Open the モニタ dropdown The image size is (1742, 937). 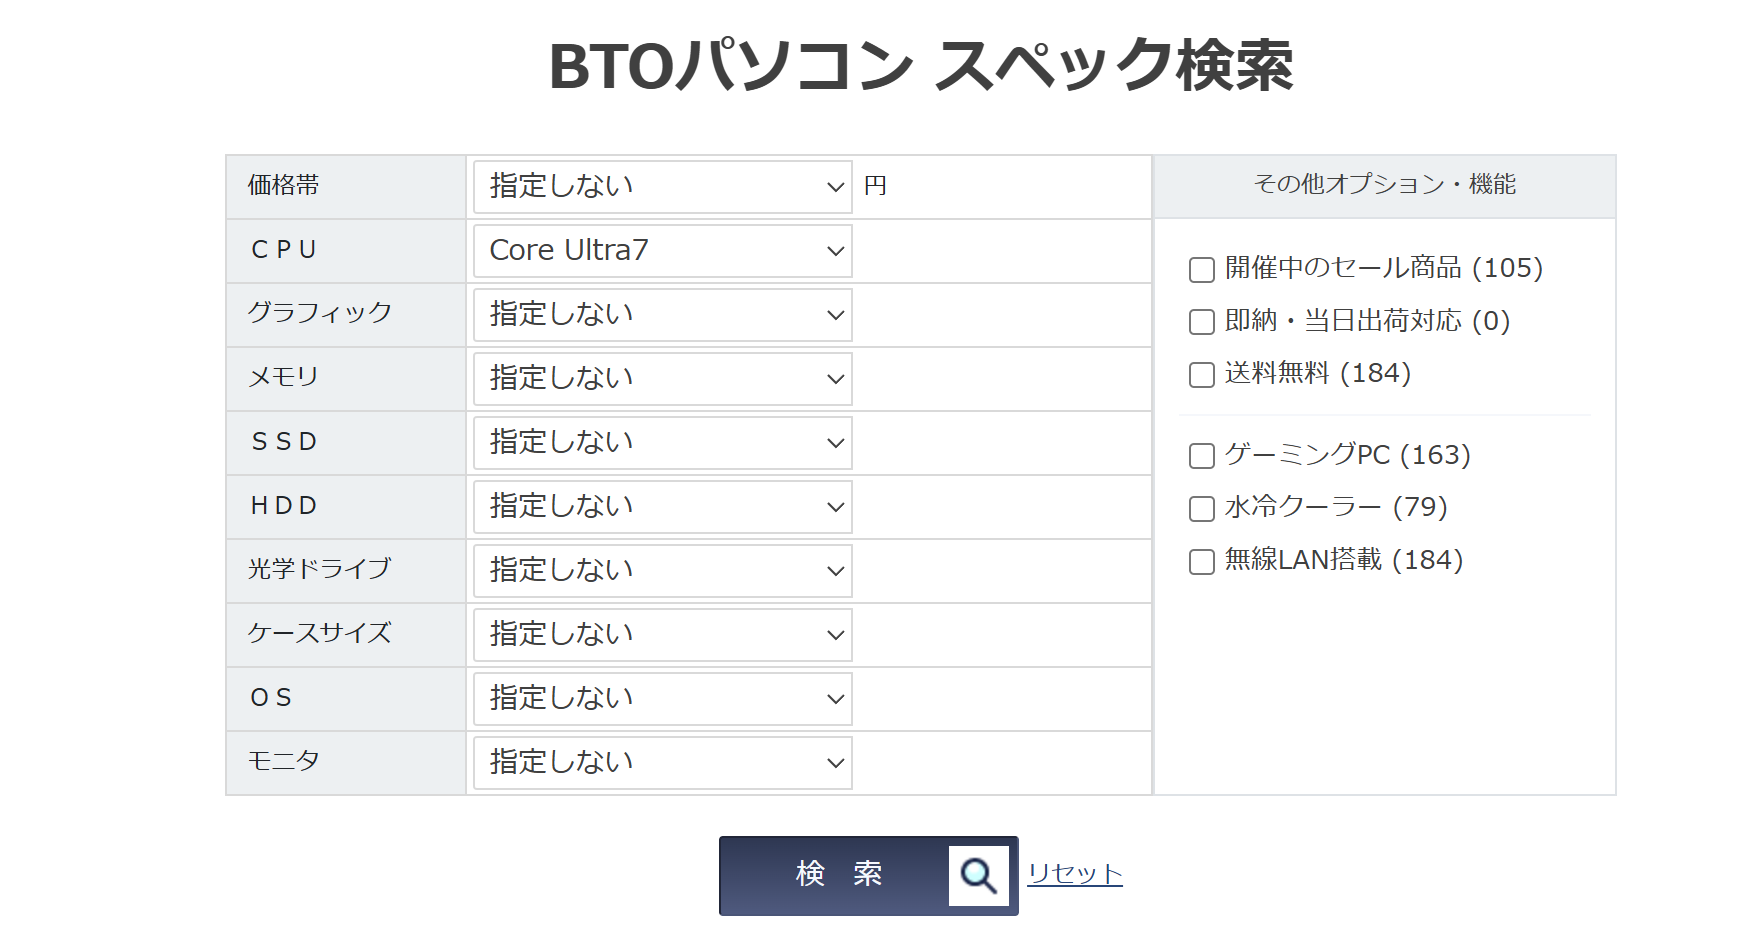662,763
